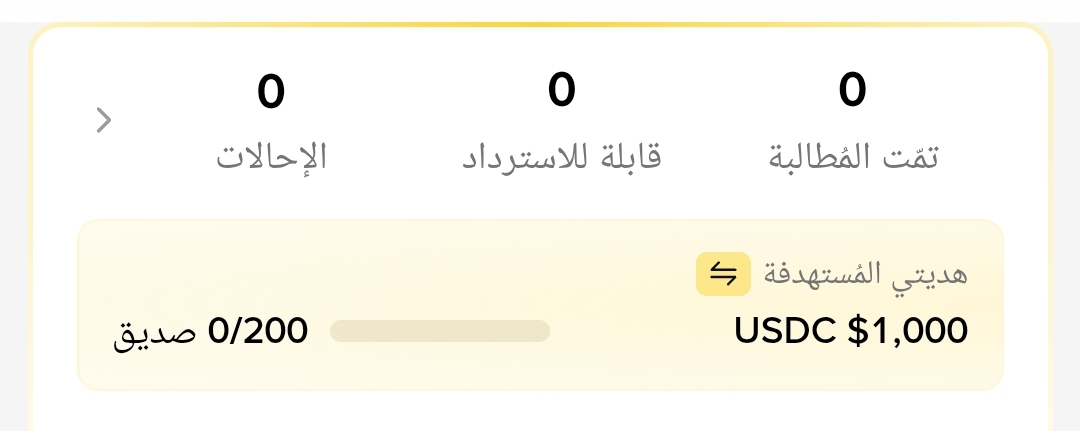The height and width of the screenshot is (431, 1080).
Task: Click the blank space left of the progress bar
Action: [319, 331]
